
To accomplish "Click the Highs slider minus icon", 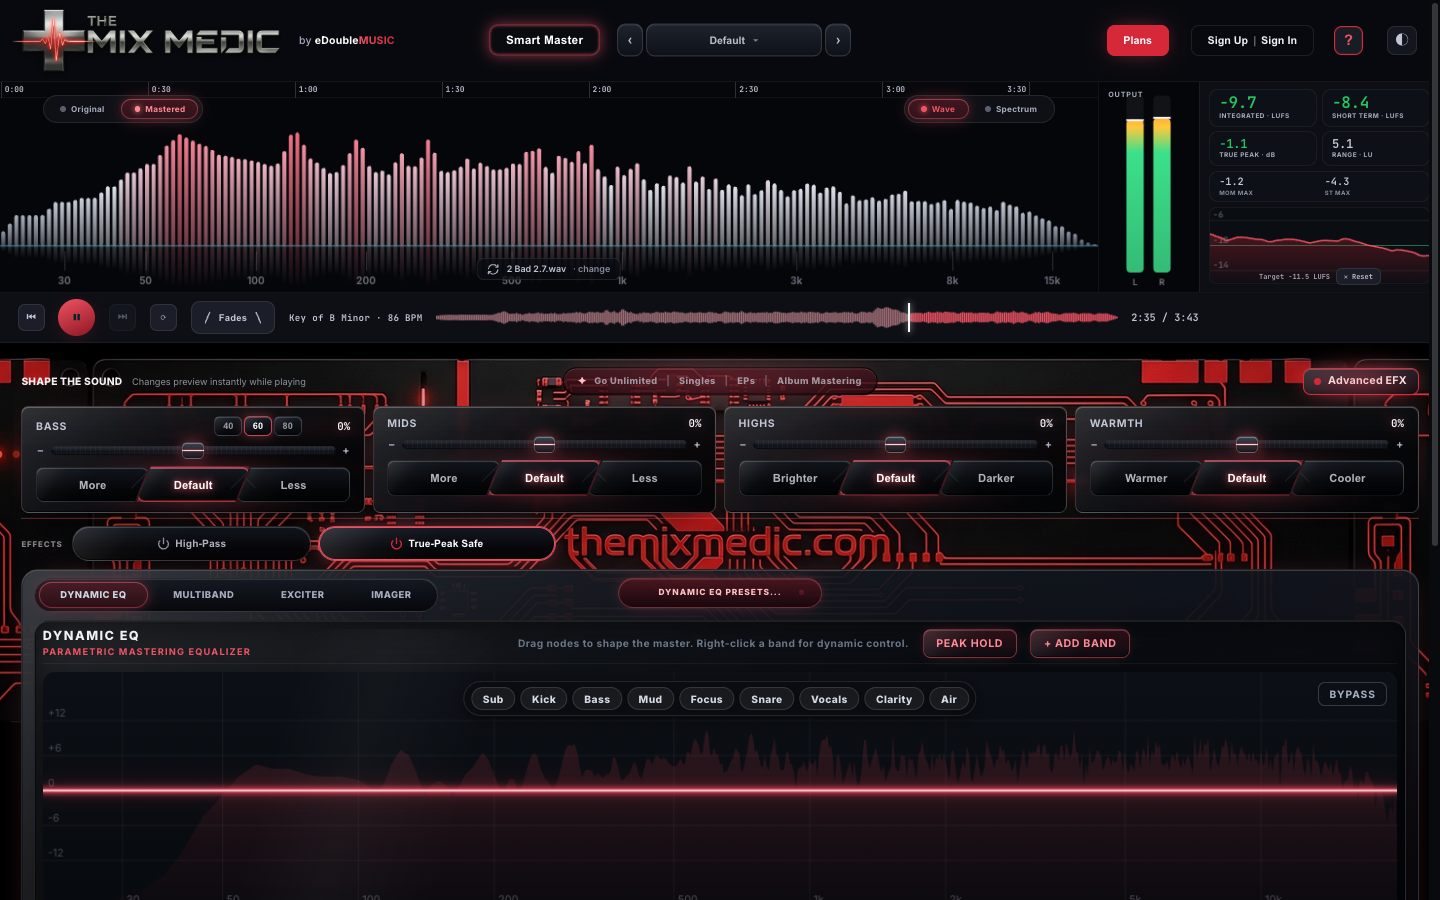I will click(x=743, y=445).
